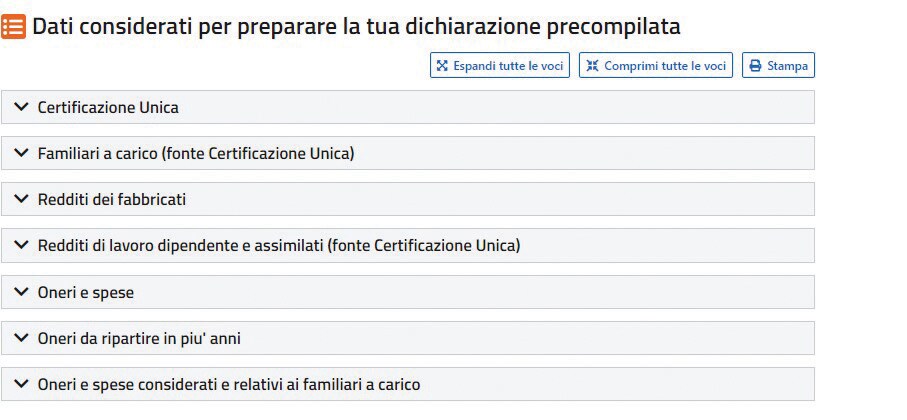The width and height of the screenshot is (907, 420).
Task: Expand the Redditi di lavoro dipendente chevron
Action: click(x=21, y=245)
